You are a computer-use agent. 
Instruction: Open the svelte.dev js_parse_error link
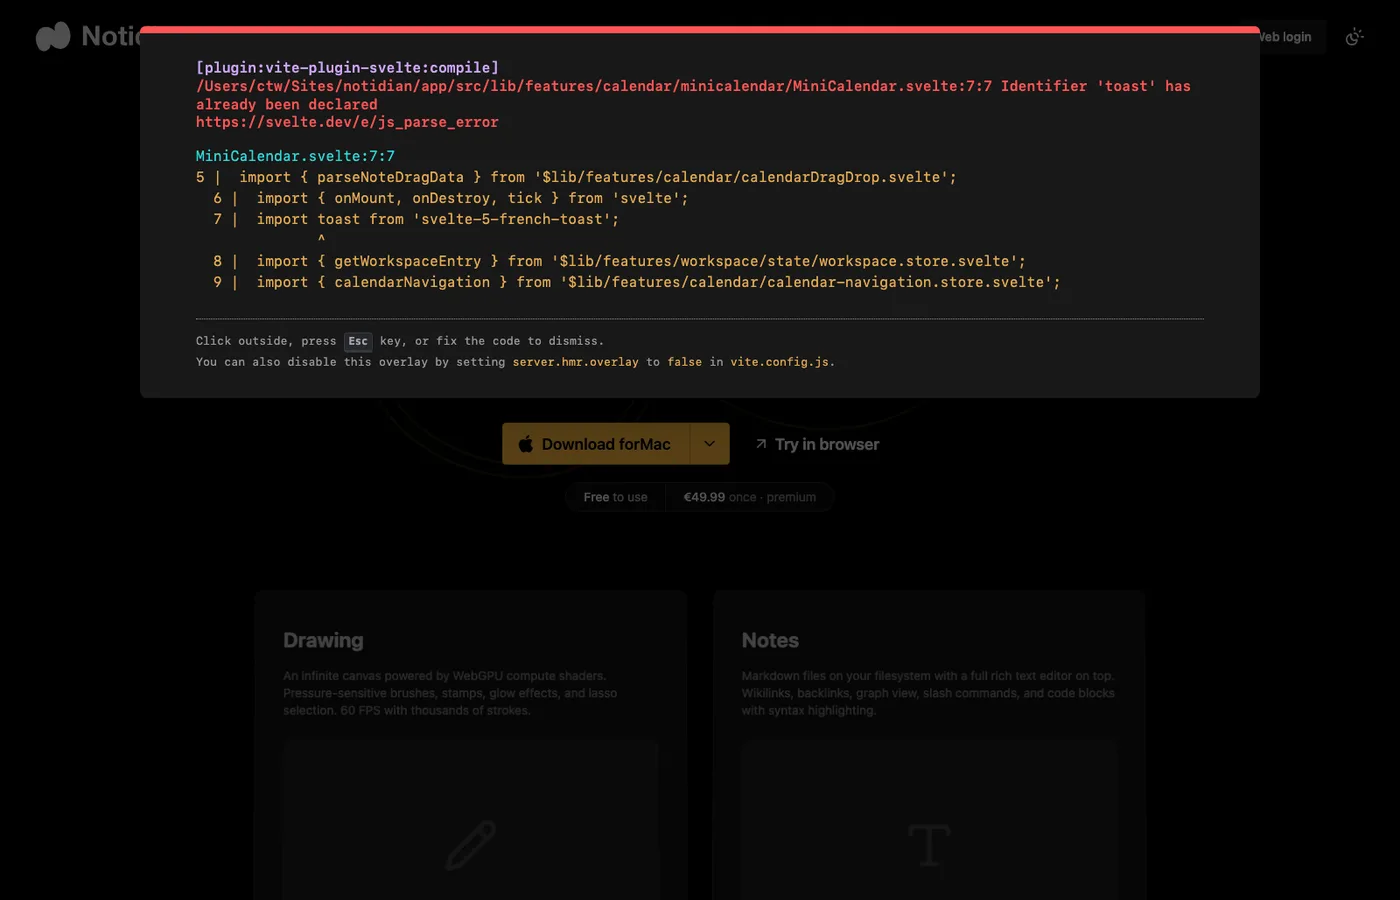[347, 122]
